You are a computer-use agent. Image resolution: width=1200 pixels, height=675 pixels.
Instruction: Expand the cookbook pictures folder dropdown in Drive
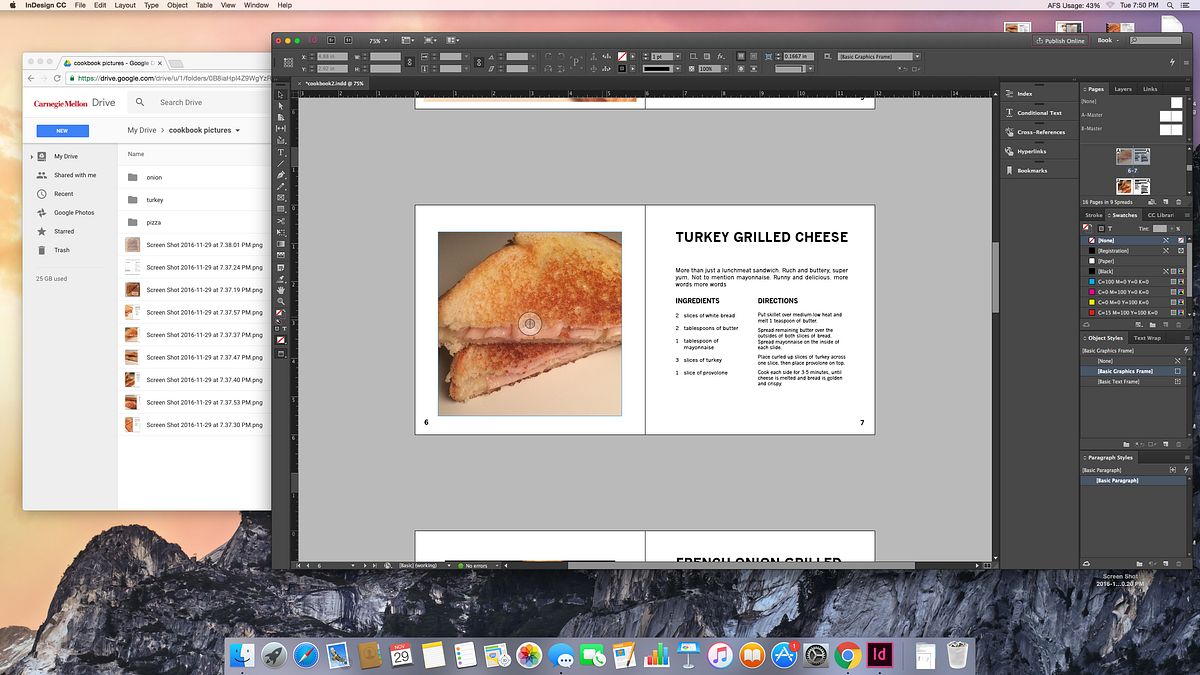coord(238,131)
